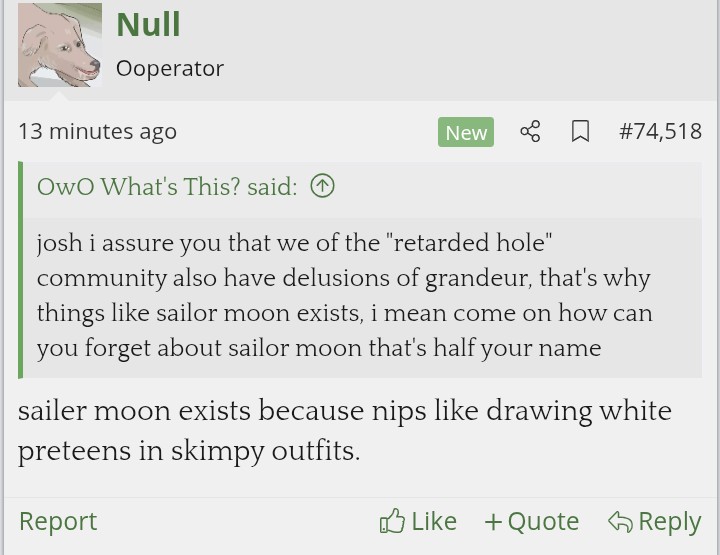Open Null's dog avatar picture
The height and width of the screenshot is (555, 720).
(x=60, y=45)
